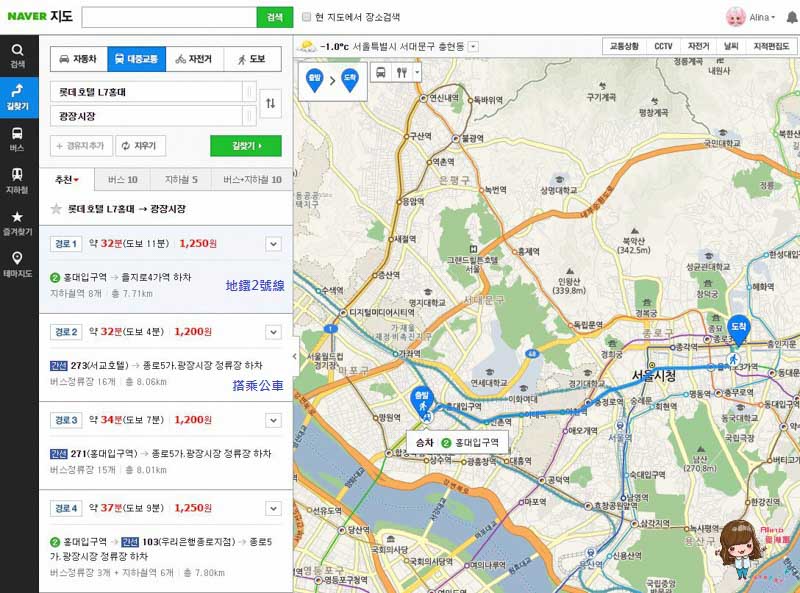
Task: Click the top search input field
Action: point(169,17)
